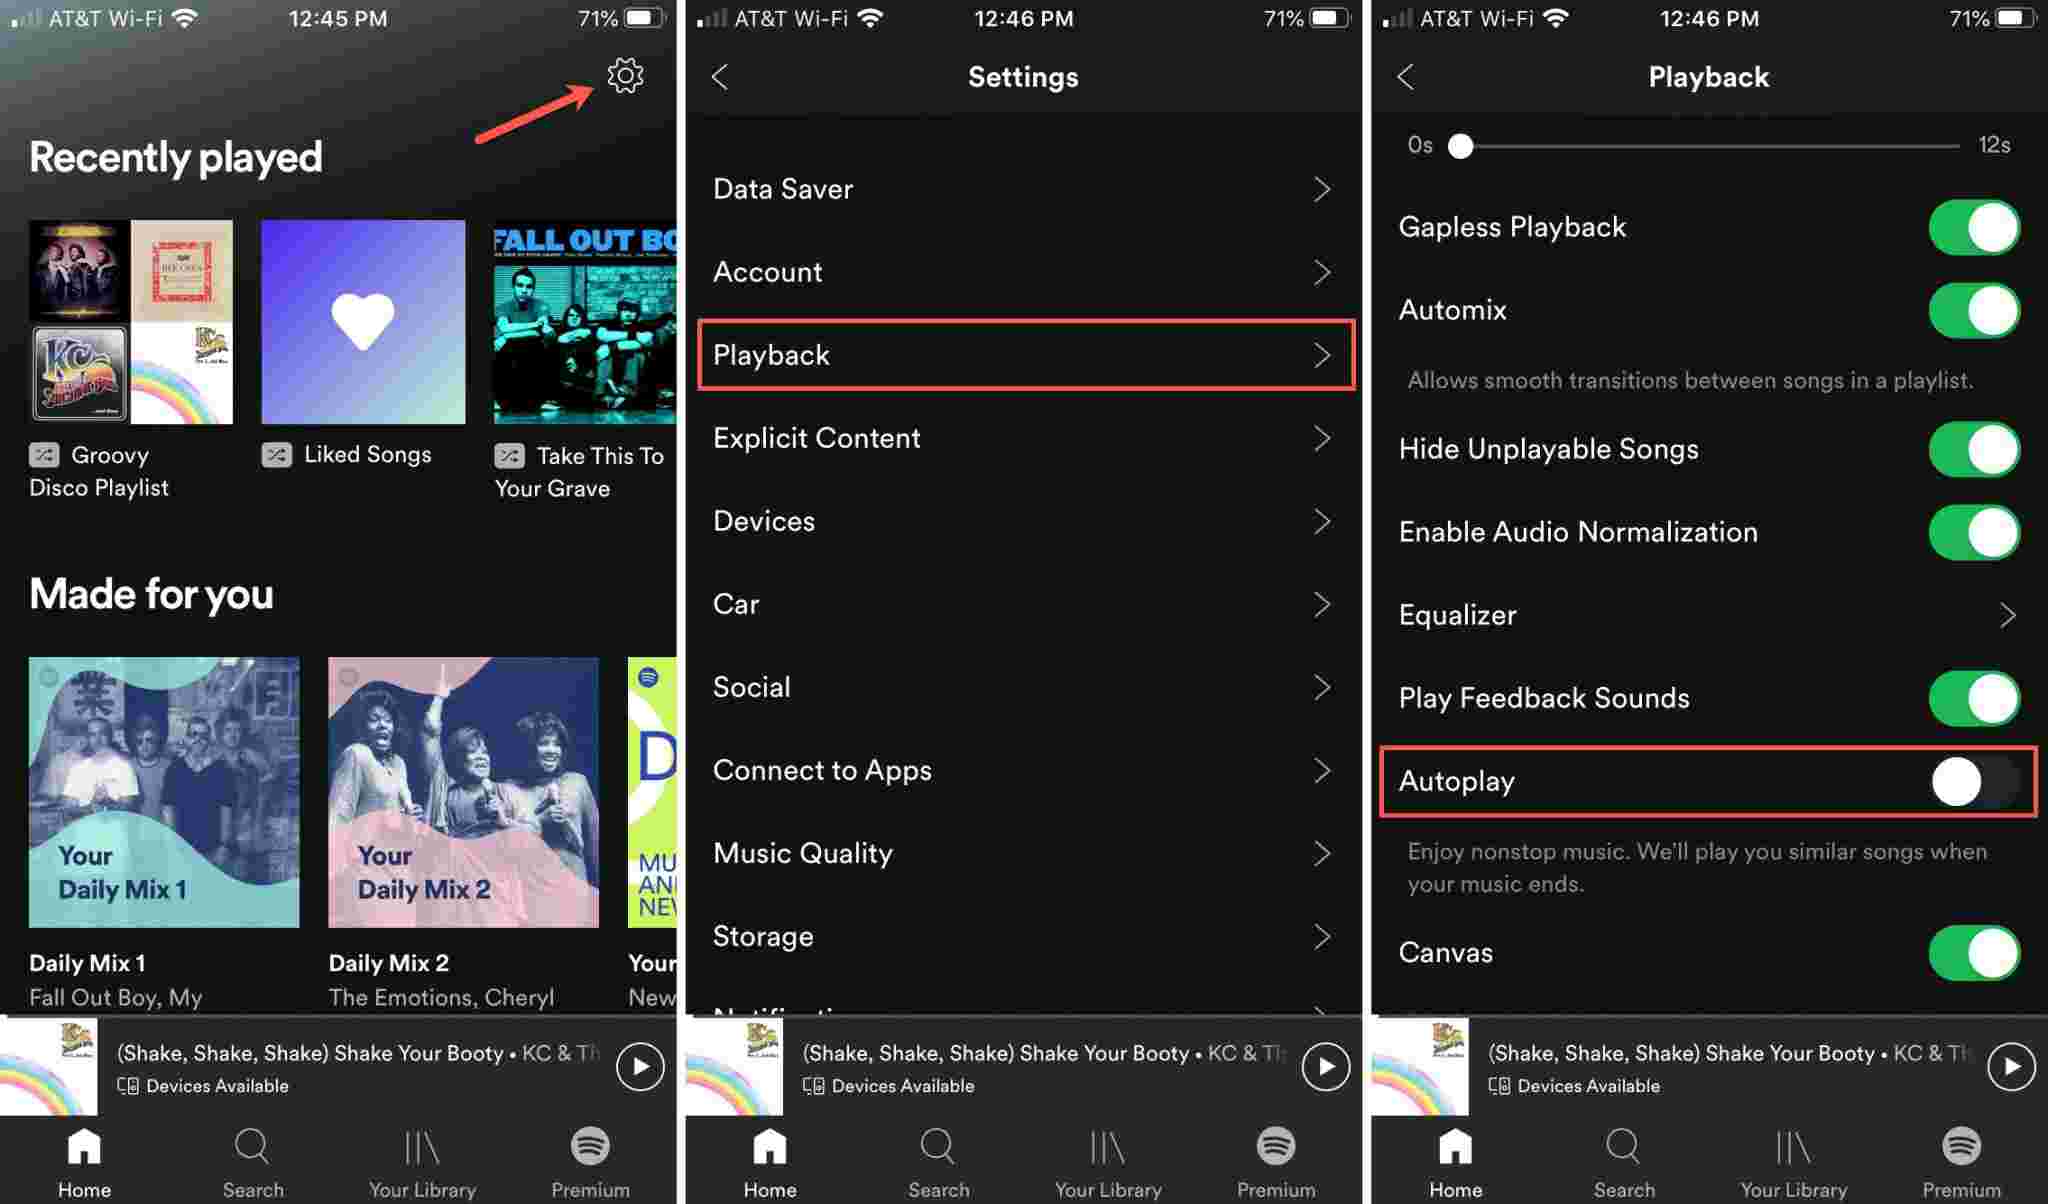2048x1204 pixels.
Task: Expand the Playback settings menu item
Action: click(x=1022, y=354)
